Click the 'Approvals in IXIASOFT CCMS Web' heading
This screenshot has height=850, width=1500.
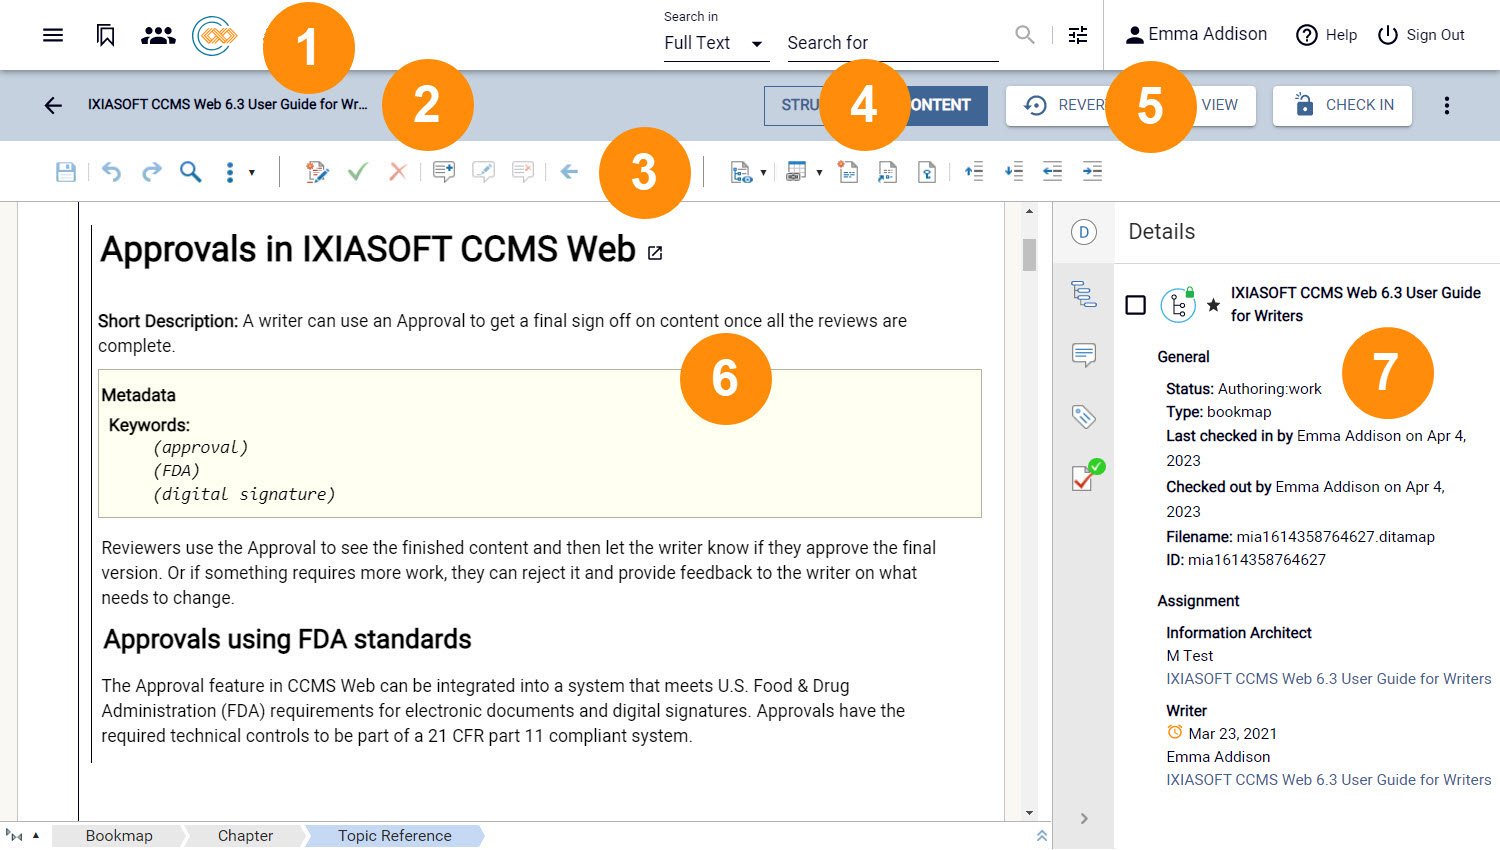[368, 249]
